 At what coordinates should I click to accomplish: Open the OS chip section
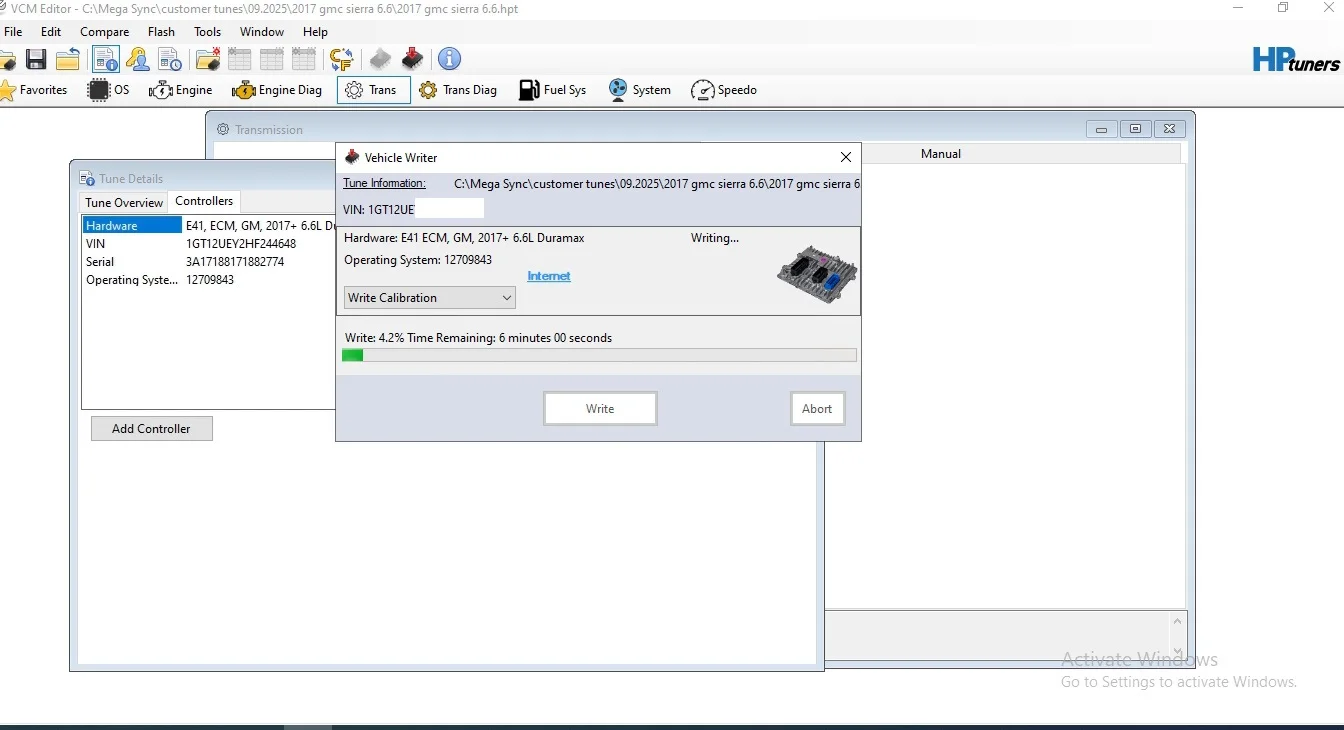click(109, 90)
